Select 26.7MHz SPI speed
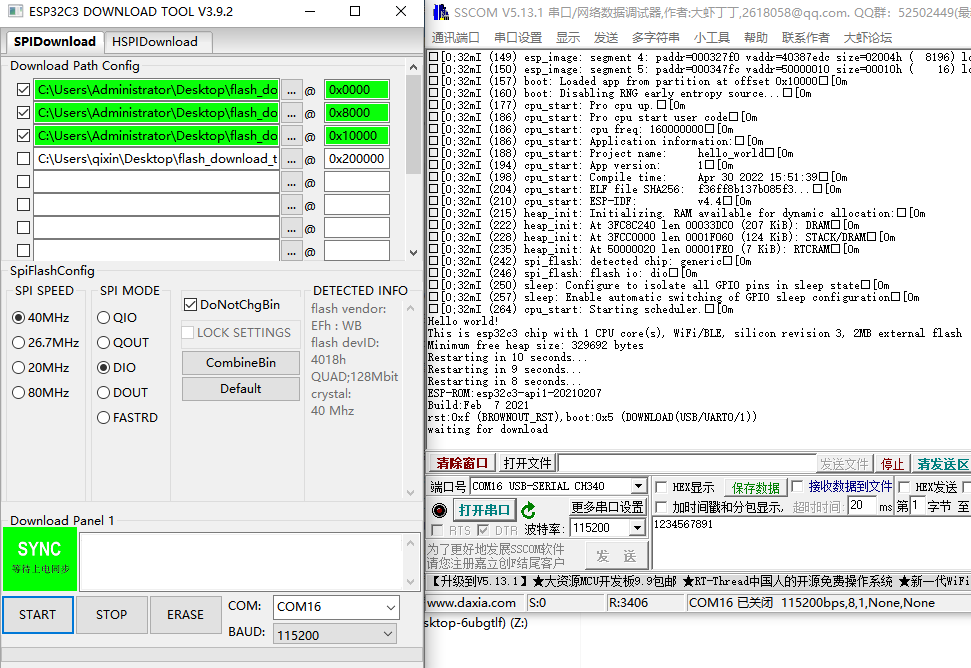Viewport: 971px width, 668px height. (x=19, y=342)
